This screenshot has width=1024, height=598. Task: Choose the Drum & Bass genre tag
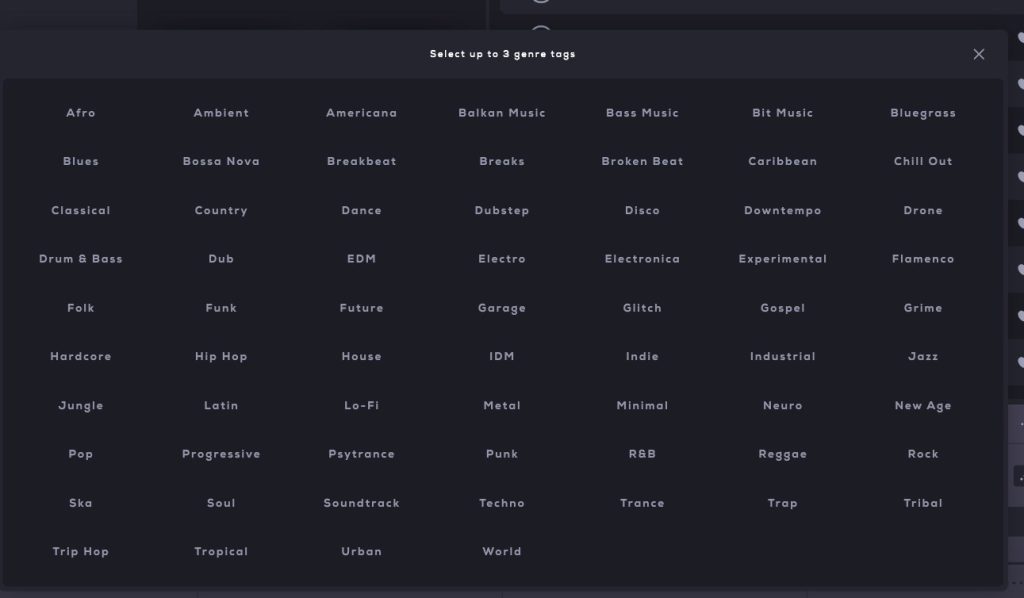click(x=81, y=259)
